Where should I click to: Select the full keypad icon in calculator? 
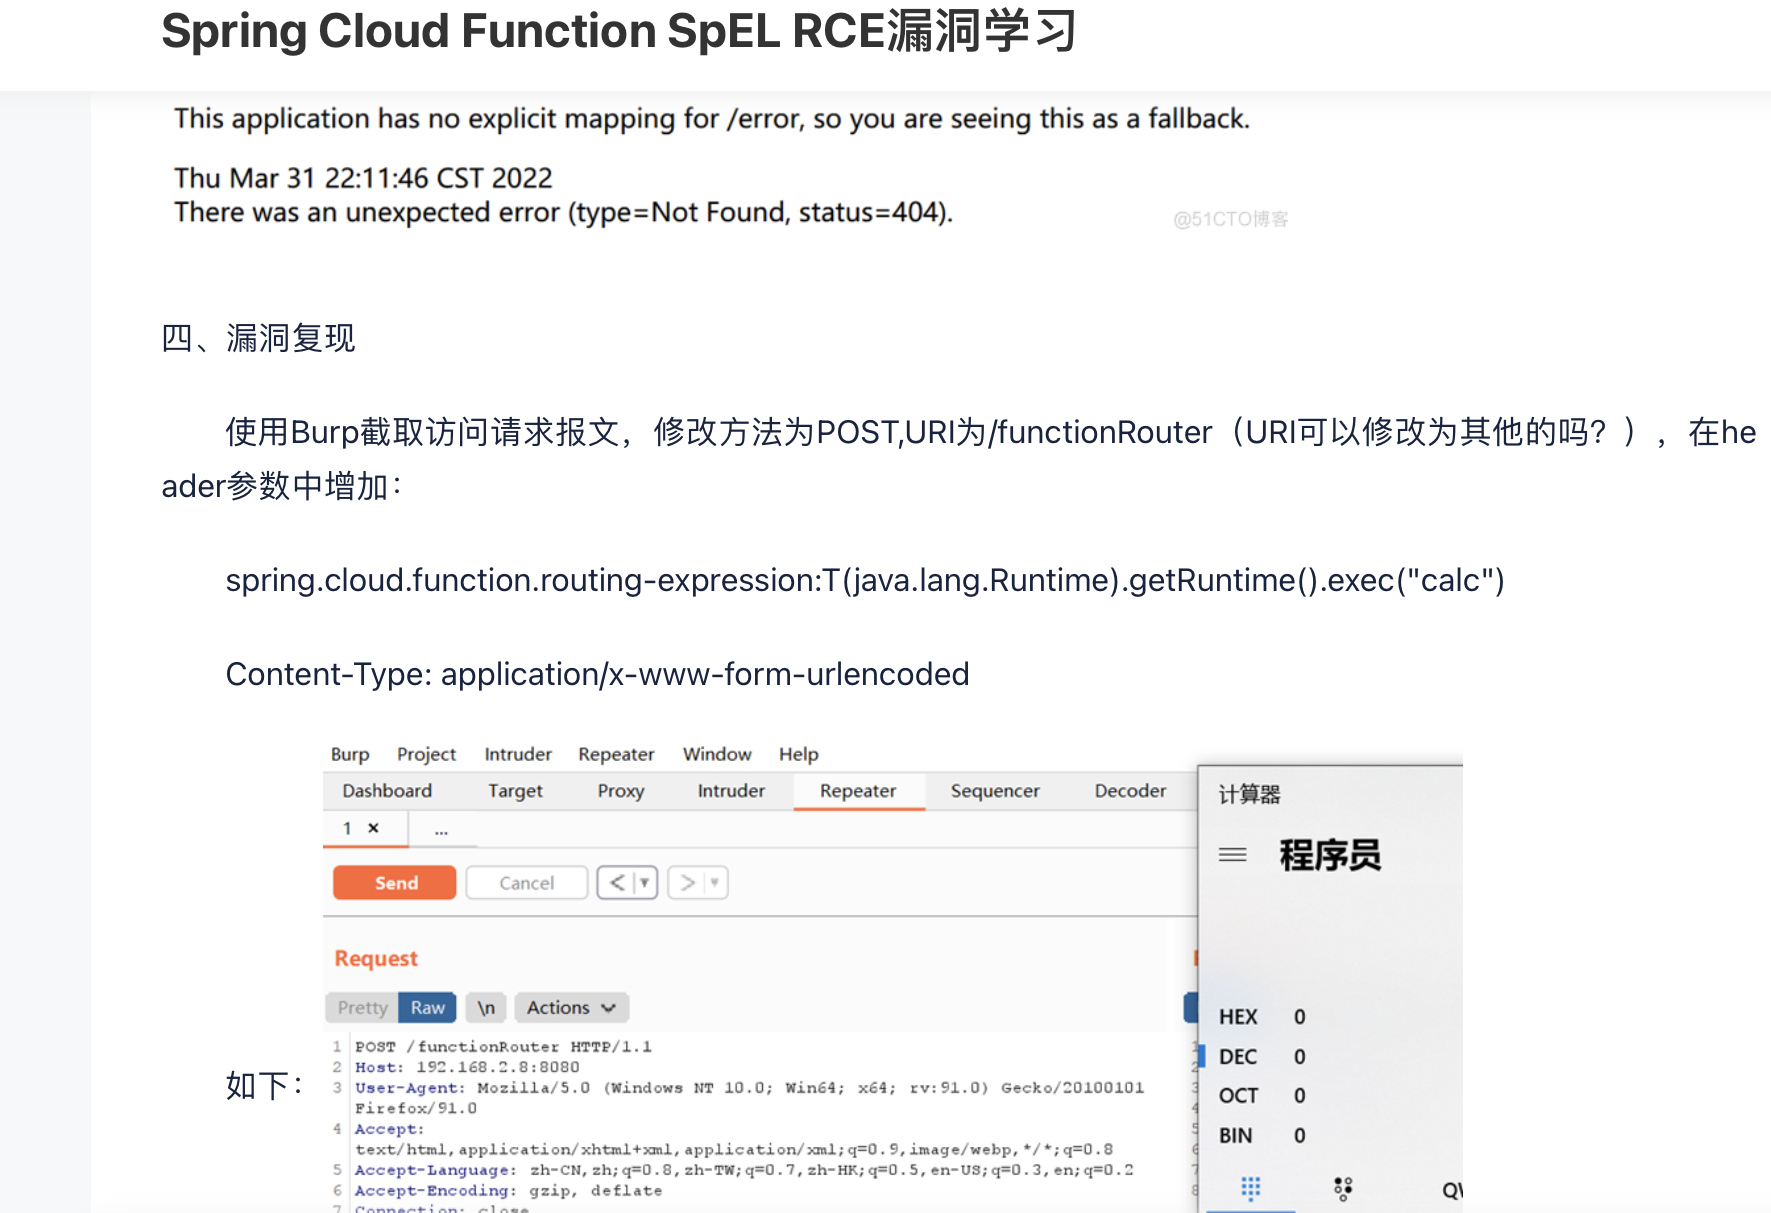(x=1251, y=1188)
